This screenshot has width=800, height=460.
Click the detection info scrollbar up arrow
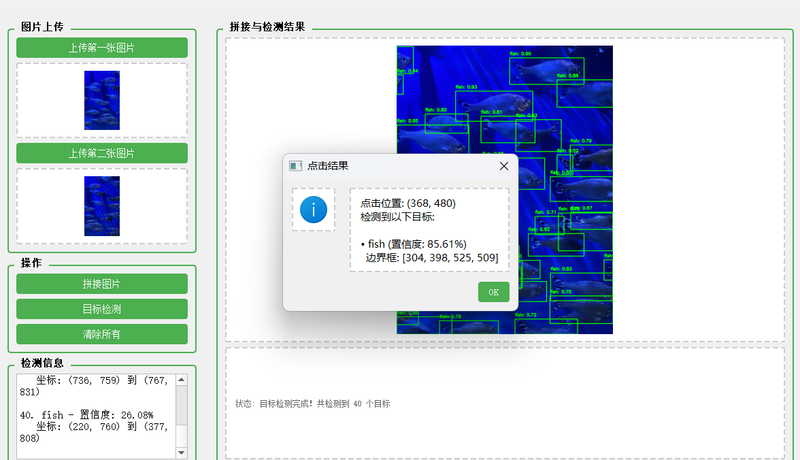tap(182, 380)
